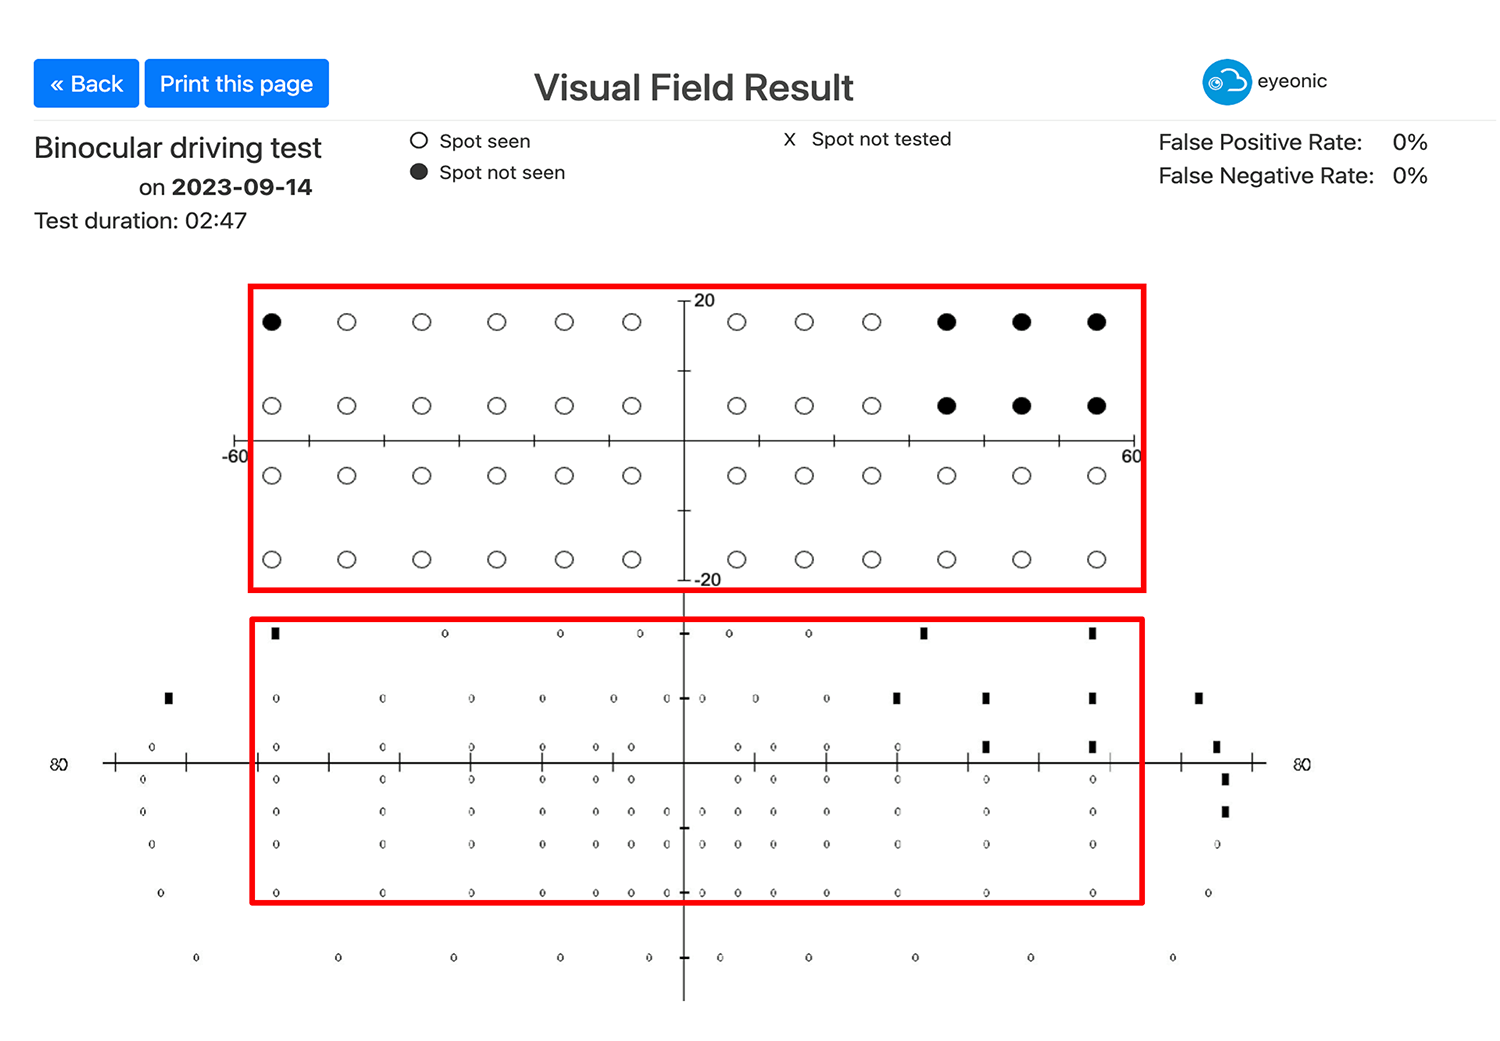Click the Binocular driving test title
Viewport: 1500px width, 1041px height.
pos(178,148)
